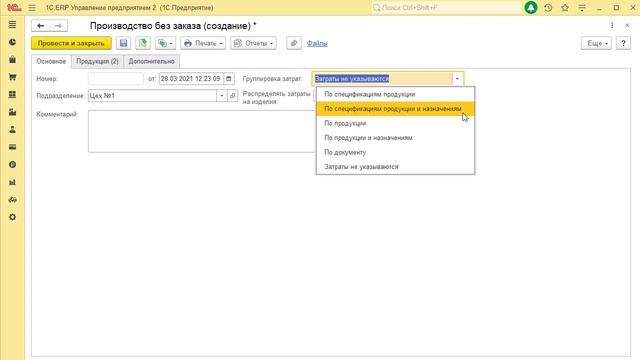Open the create-based-on dropdown icon
640x360 pixels.
tap(165, 43)
